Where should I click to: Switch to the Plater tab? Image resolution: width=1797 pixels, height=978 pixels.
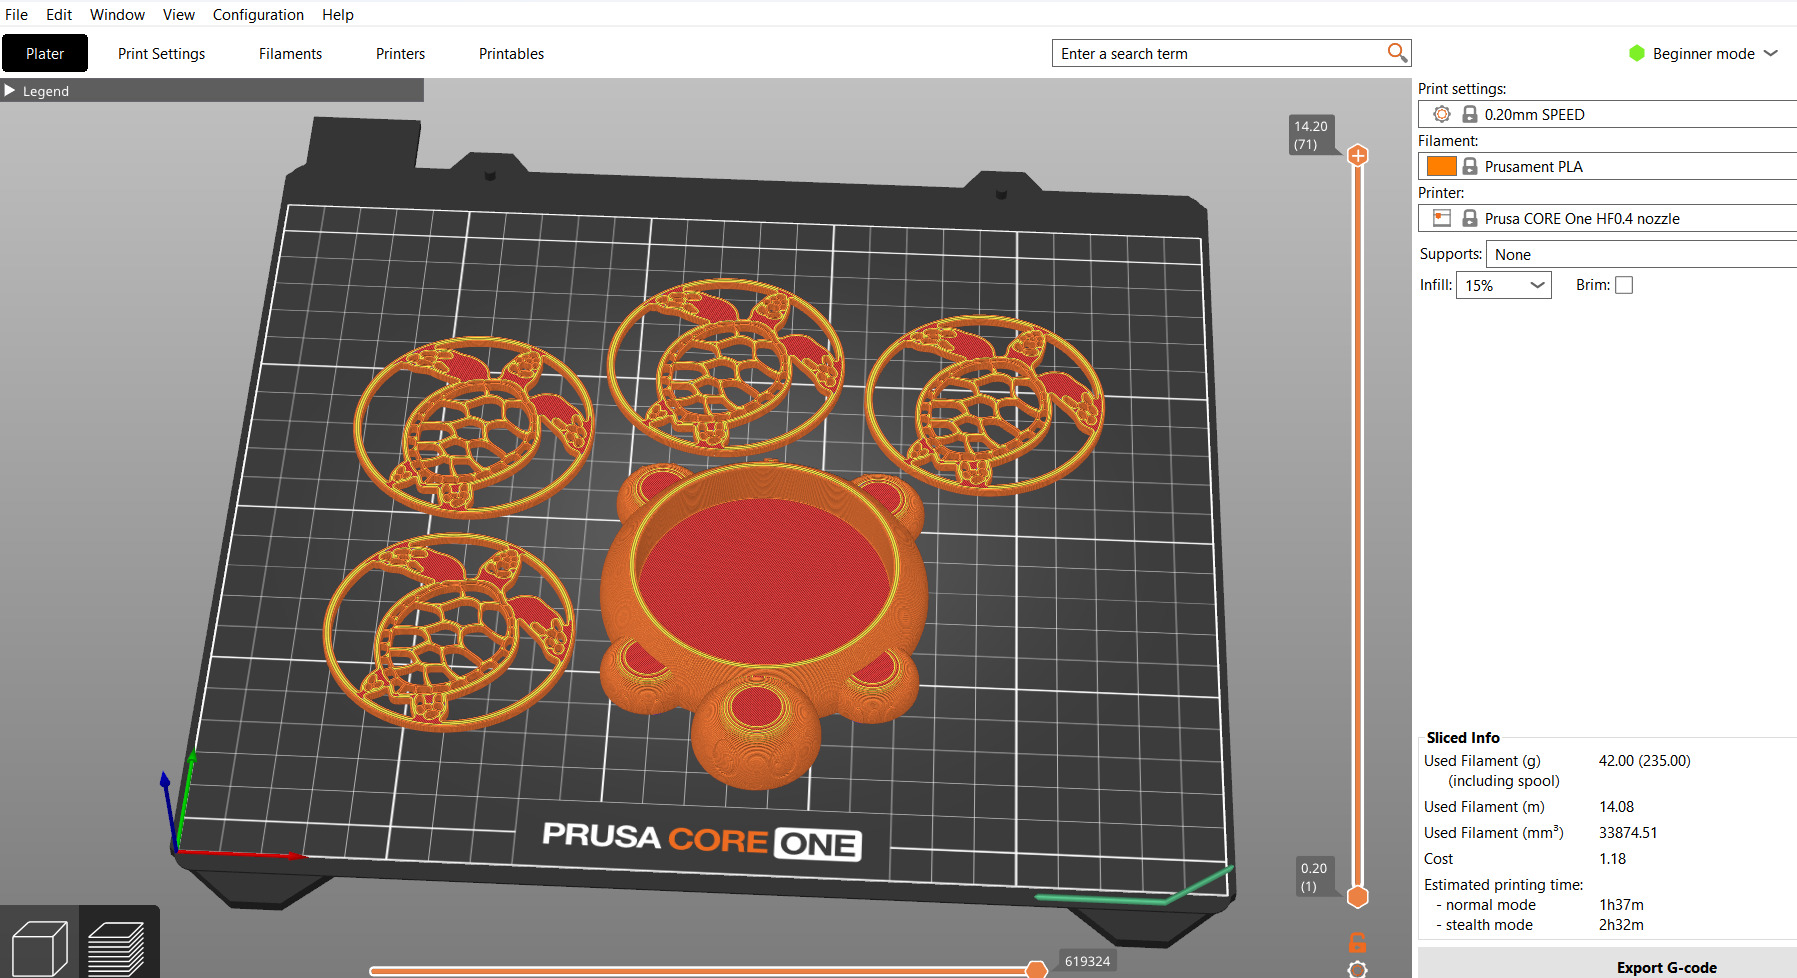(45, 53)
